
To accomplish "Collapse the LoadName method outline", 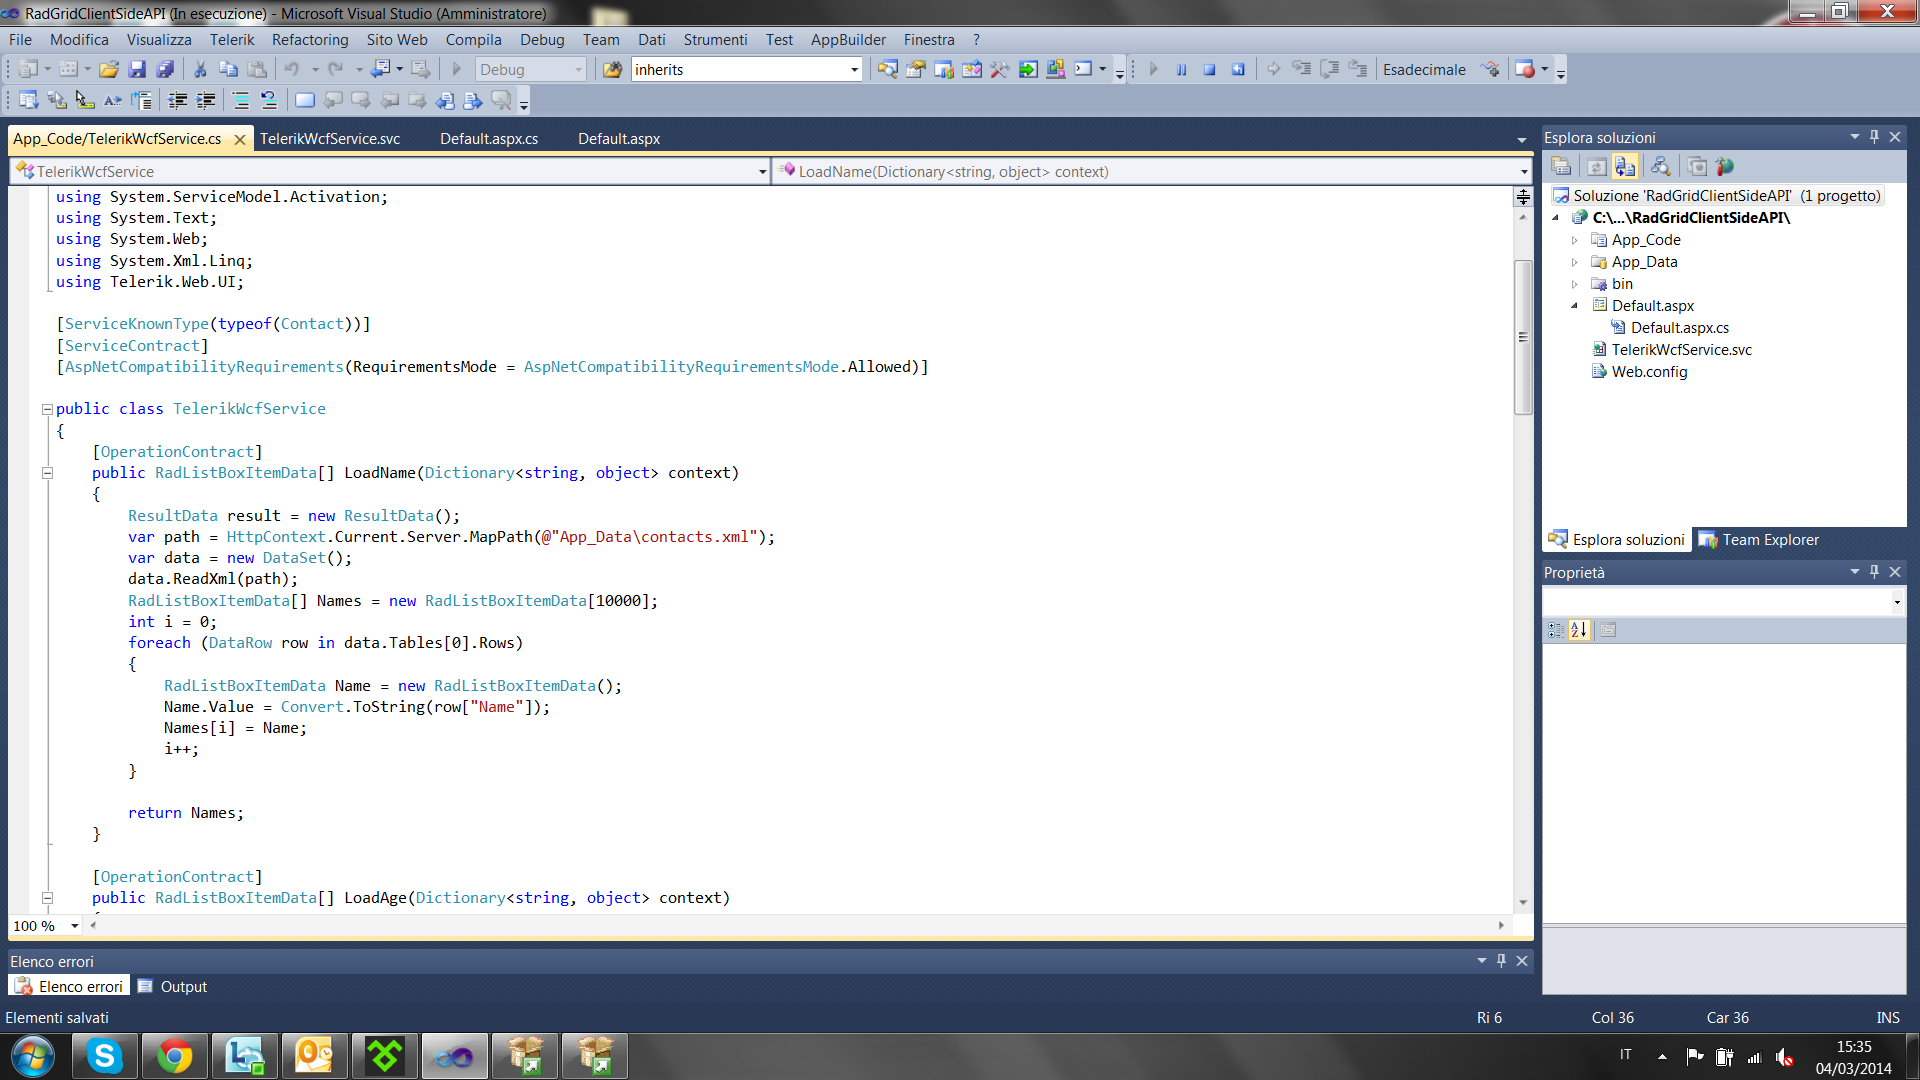I will click(47, 473).
